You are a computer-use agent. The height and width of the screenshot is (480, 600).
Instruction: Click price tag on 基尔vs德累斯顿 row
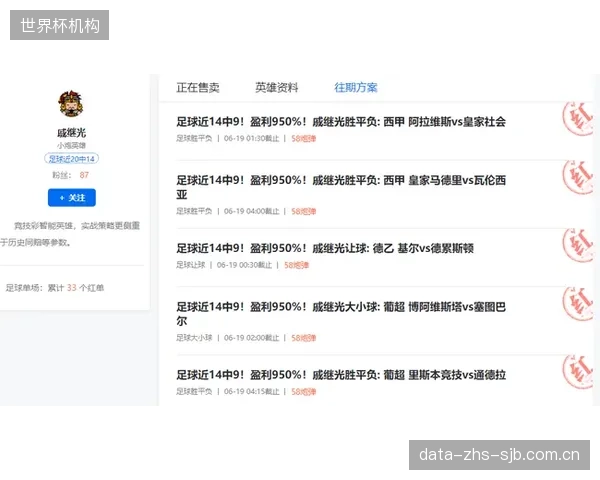coord(296,265)
